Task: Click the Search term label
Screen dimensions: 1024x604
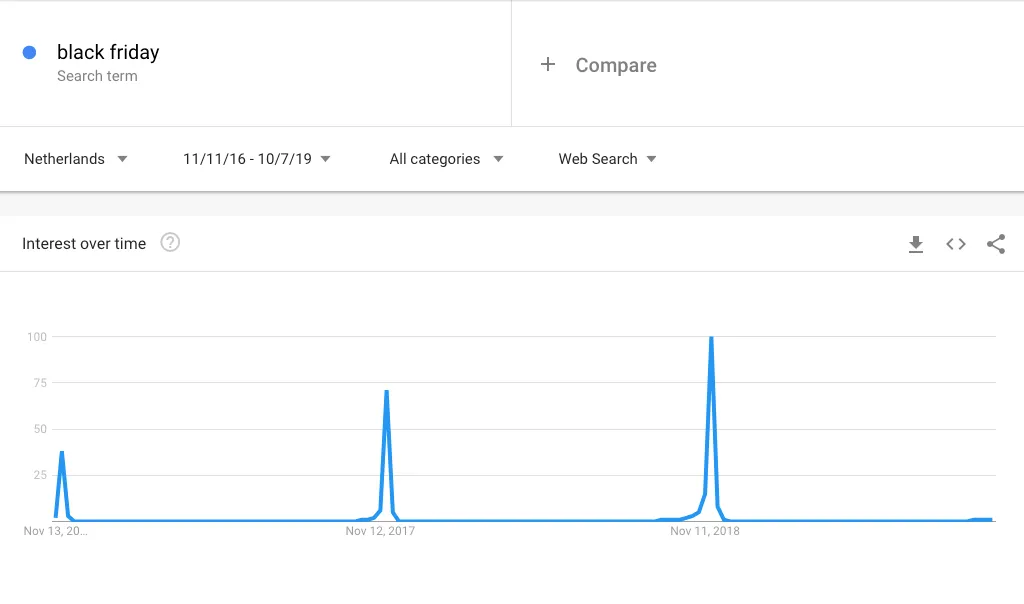Action: [97, 76]
